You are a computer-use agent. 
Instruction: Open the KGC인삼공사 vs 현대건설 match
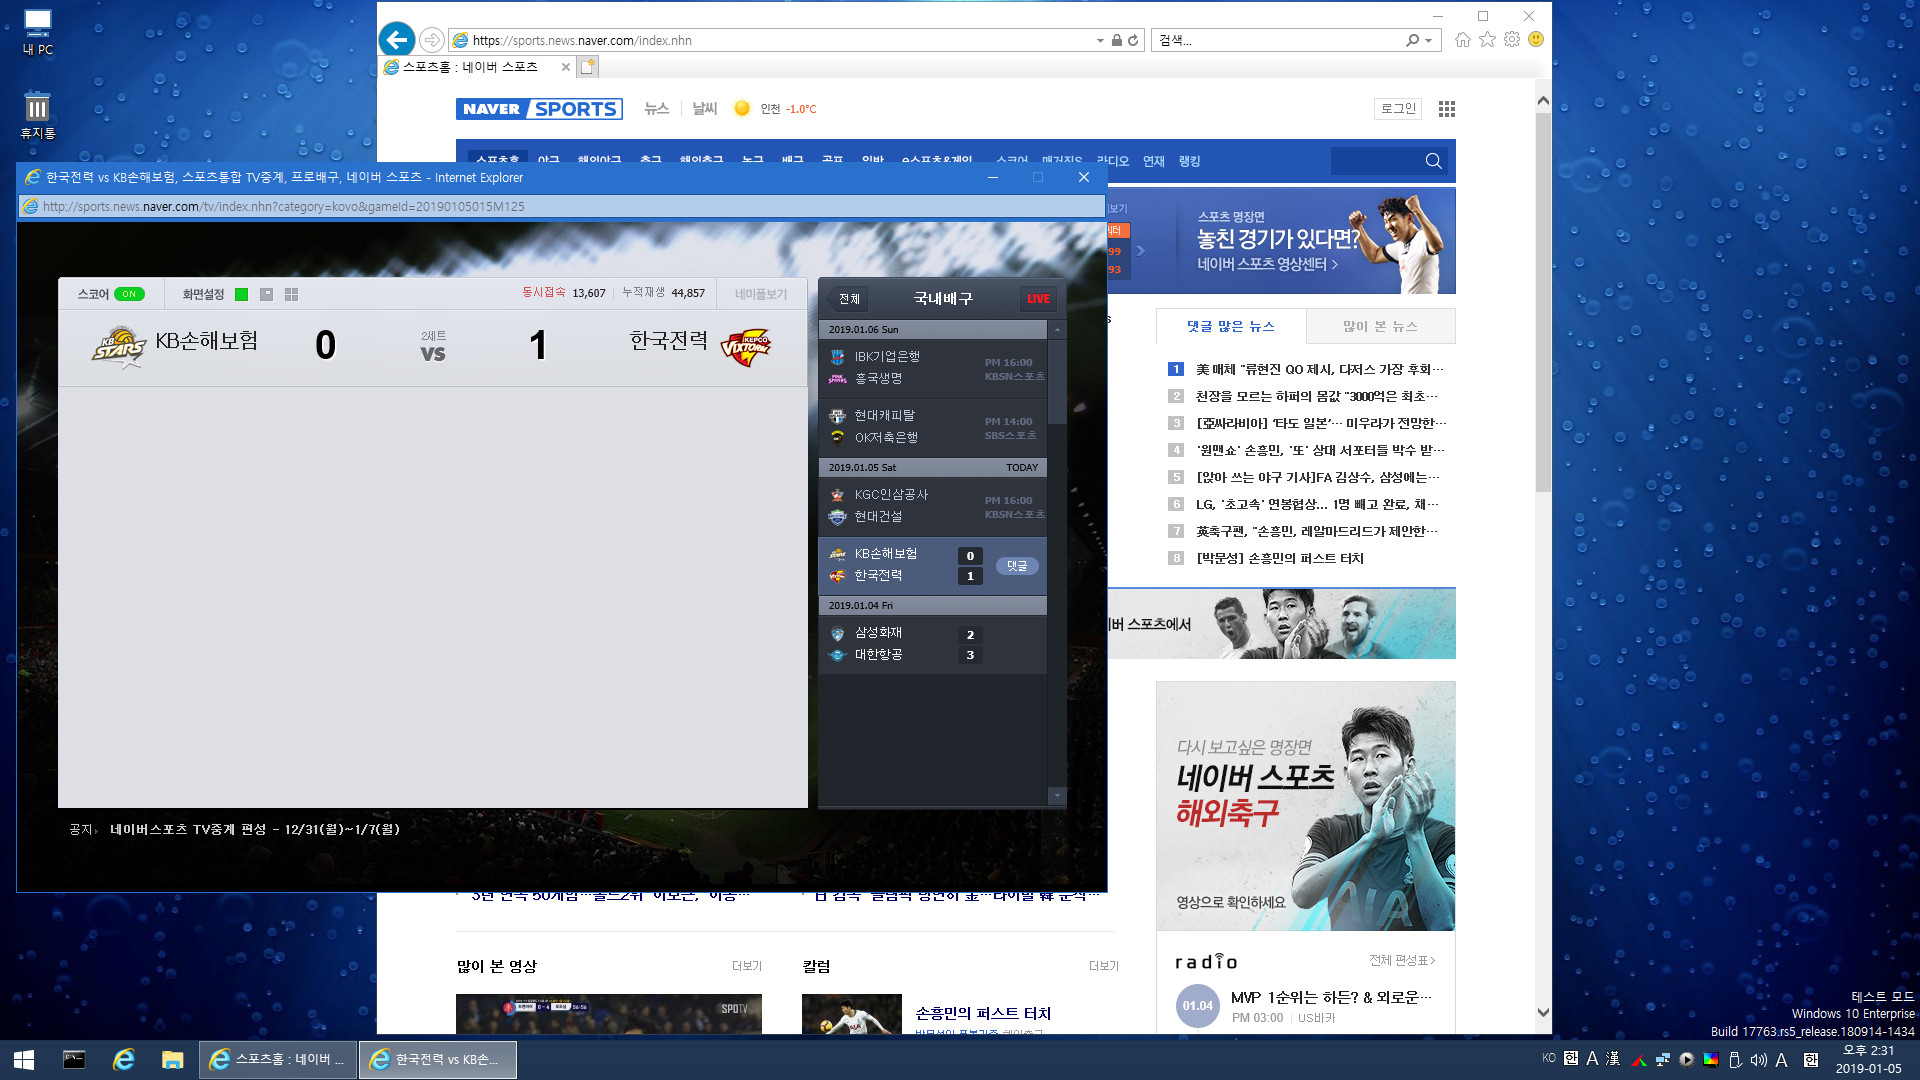click(932, 506)
